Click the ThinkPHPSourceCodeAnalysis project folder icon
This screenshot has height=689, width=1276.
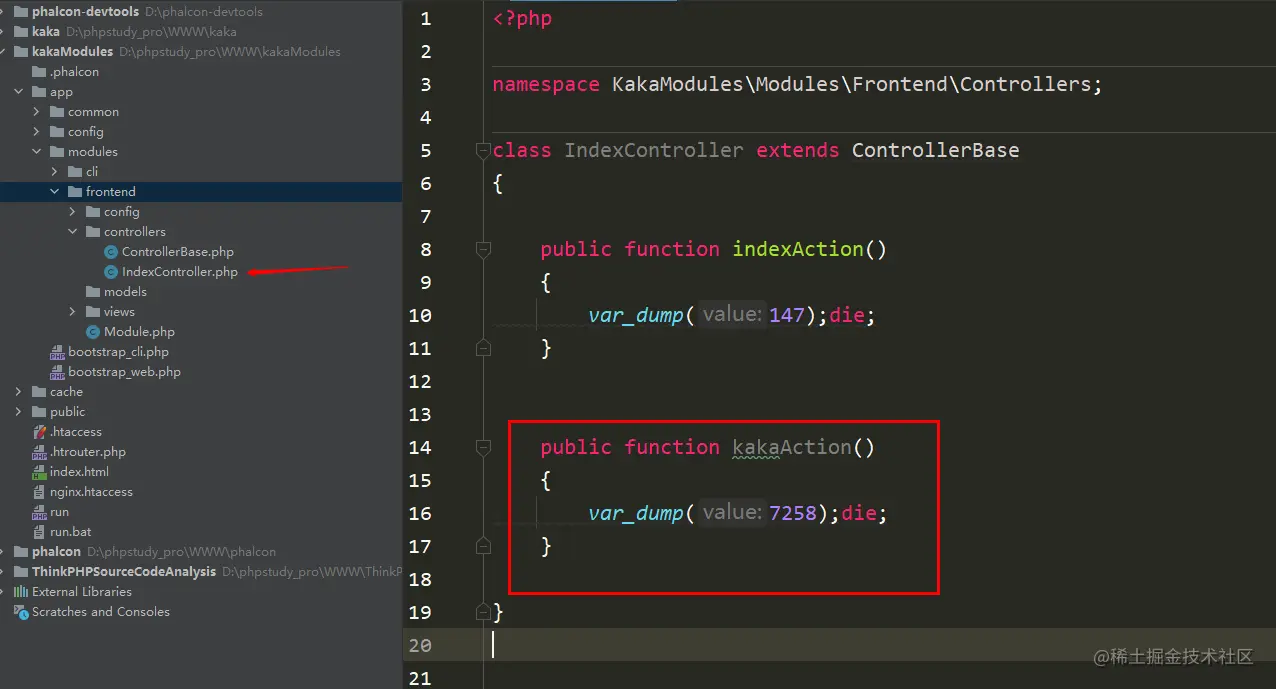21,572
